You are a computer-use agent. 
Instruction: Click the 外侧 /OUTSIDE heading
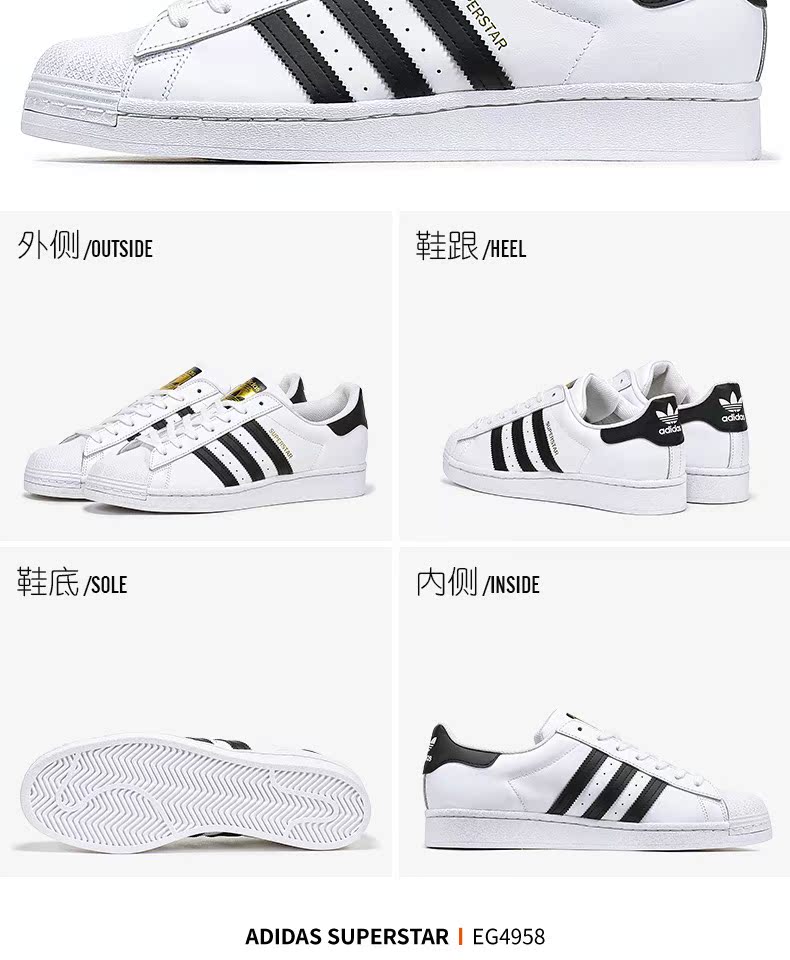click(x=85, y=246)
